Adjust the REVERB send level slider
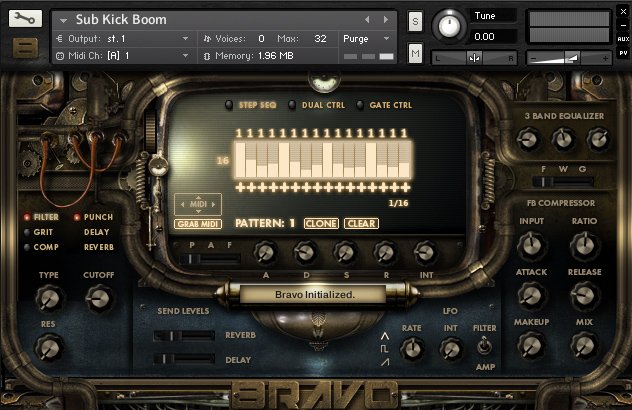Screen dimensions: 632x410 (184, 335)
